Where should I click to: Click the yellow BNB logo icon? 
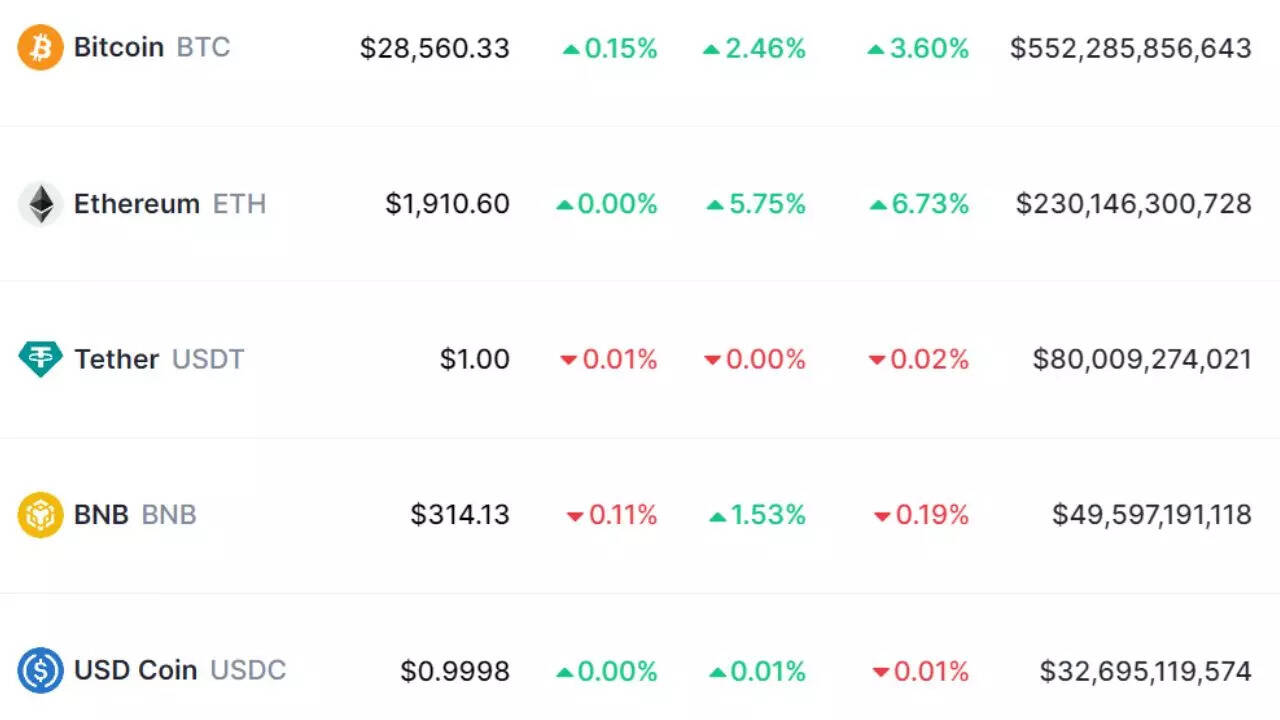coord(40,515)
